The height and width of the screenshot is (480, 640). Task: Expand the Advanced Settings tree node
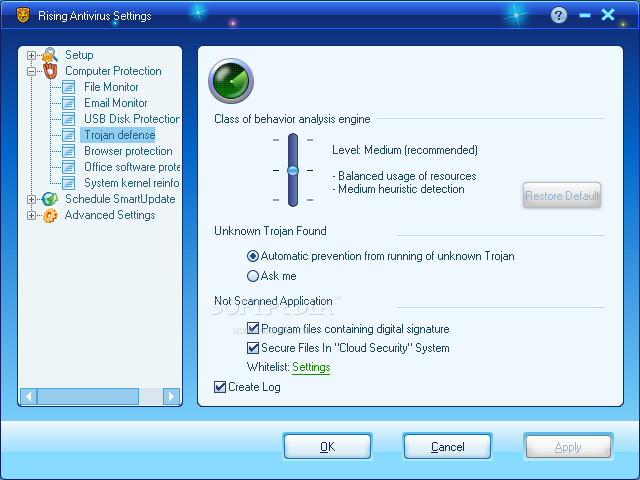31,215
